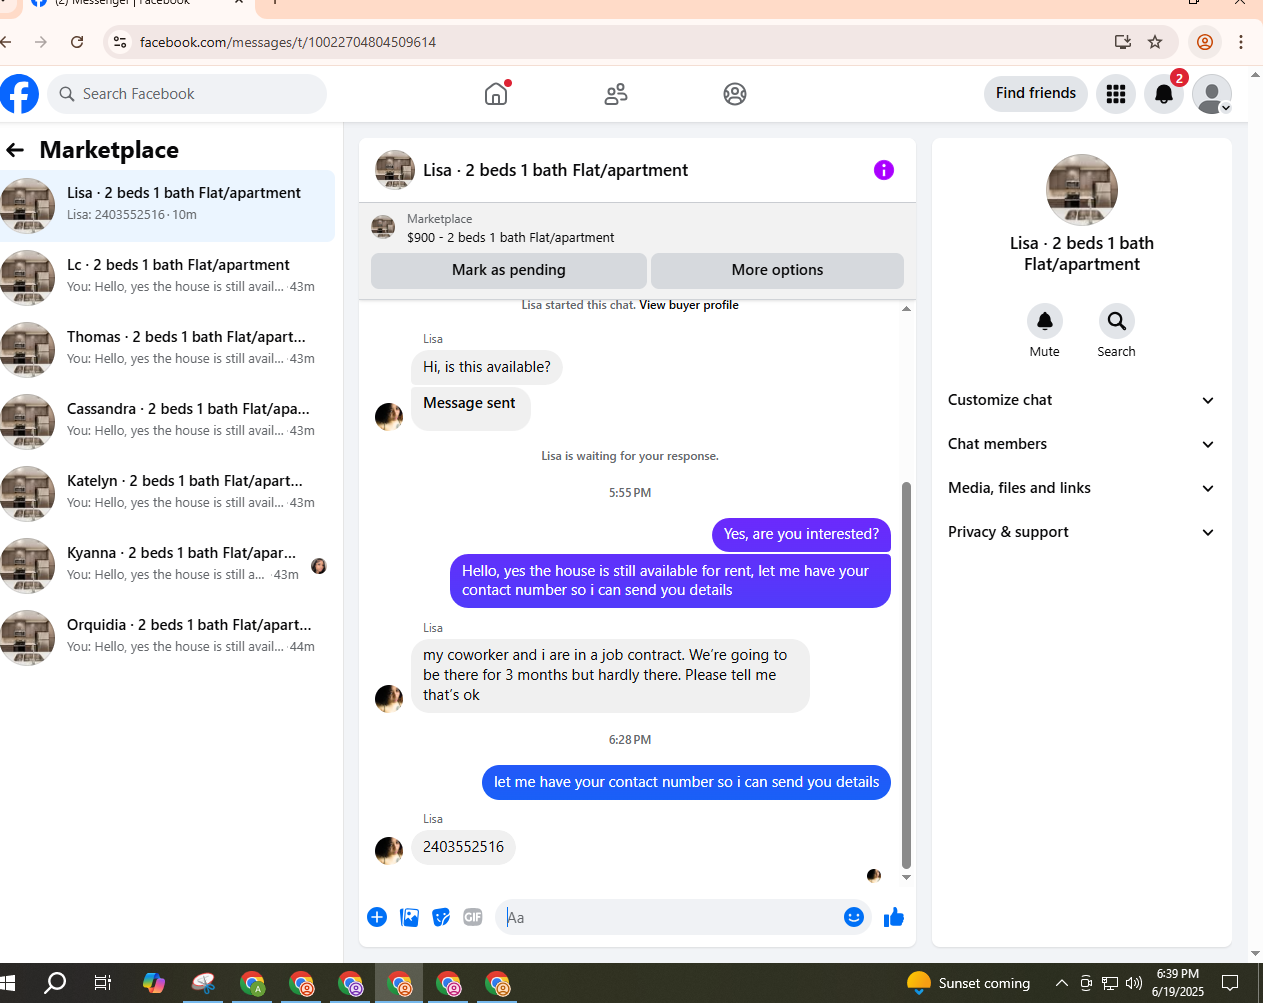Mark the listing as pending

tap(509, 270)
